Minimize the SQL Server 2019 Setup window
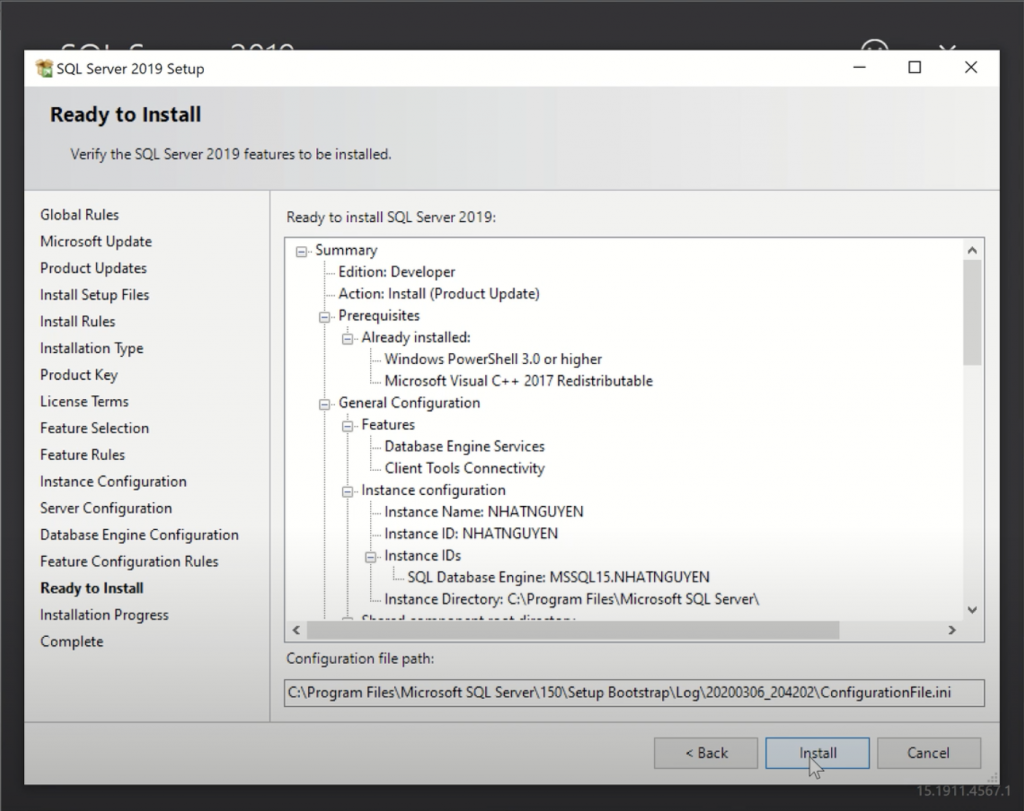 click(859, 67)
